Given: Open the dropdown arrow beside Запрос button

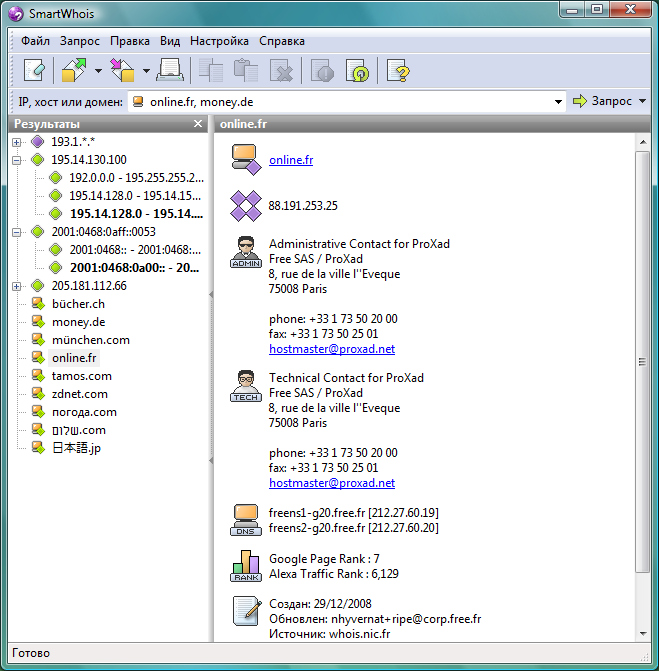Looking at the screenshot, I should [x=642, y=101].
